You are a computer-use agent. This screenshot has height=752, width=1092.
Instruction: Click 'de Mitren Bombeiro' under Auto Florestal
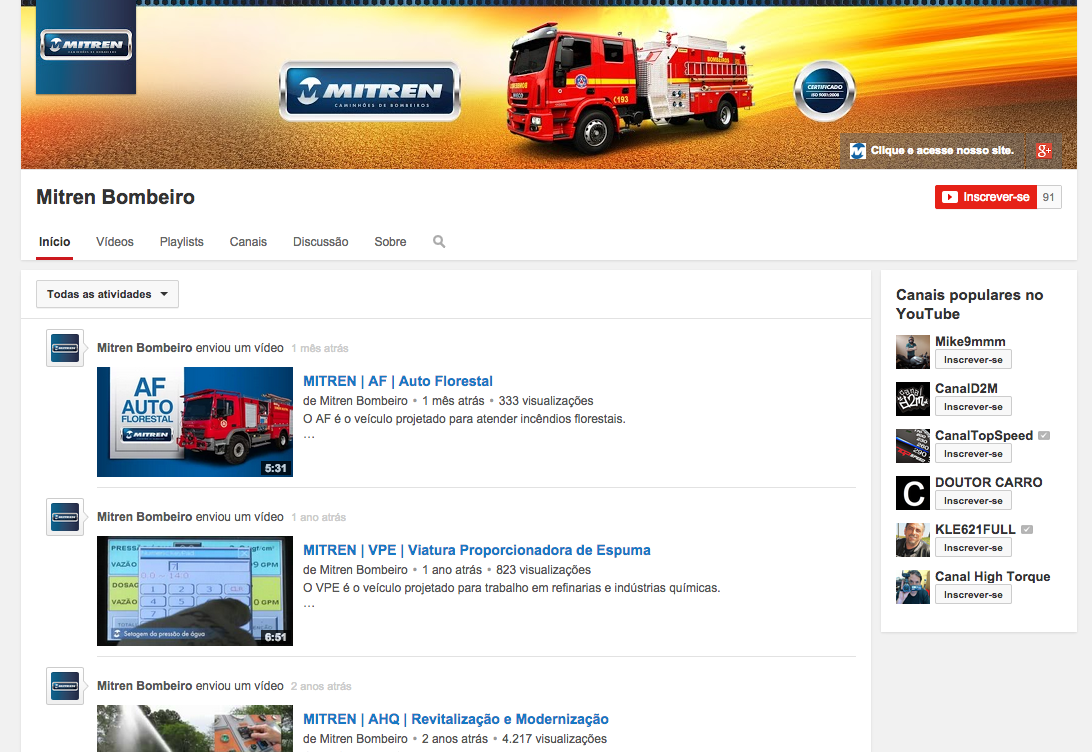[355, 401]
